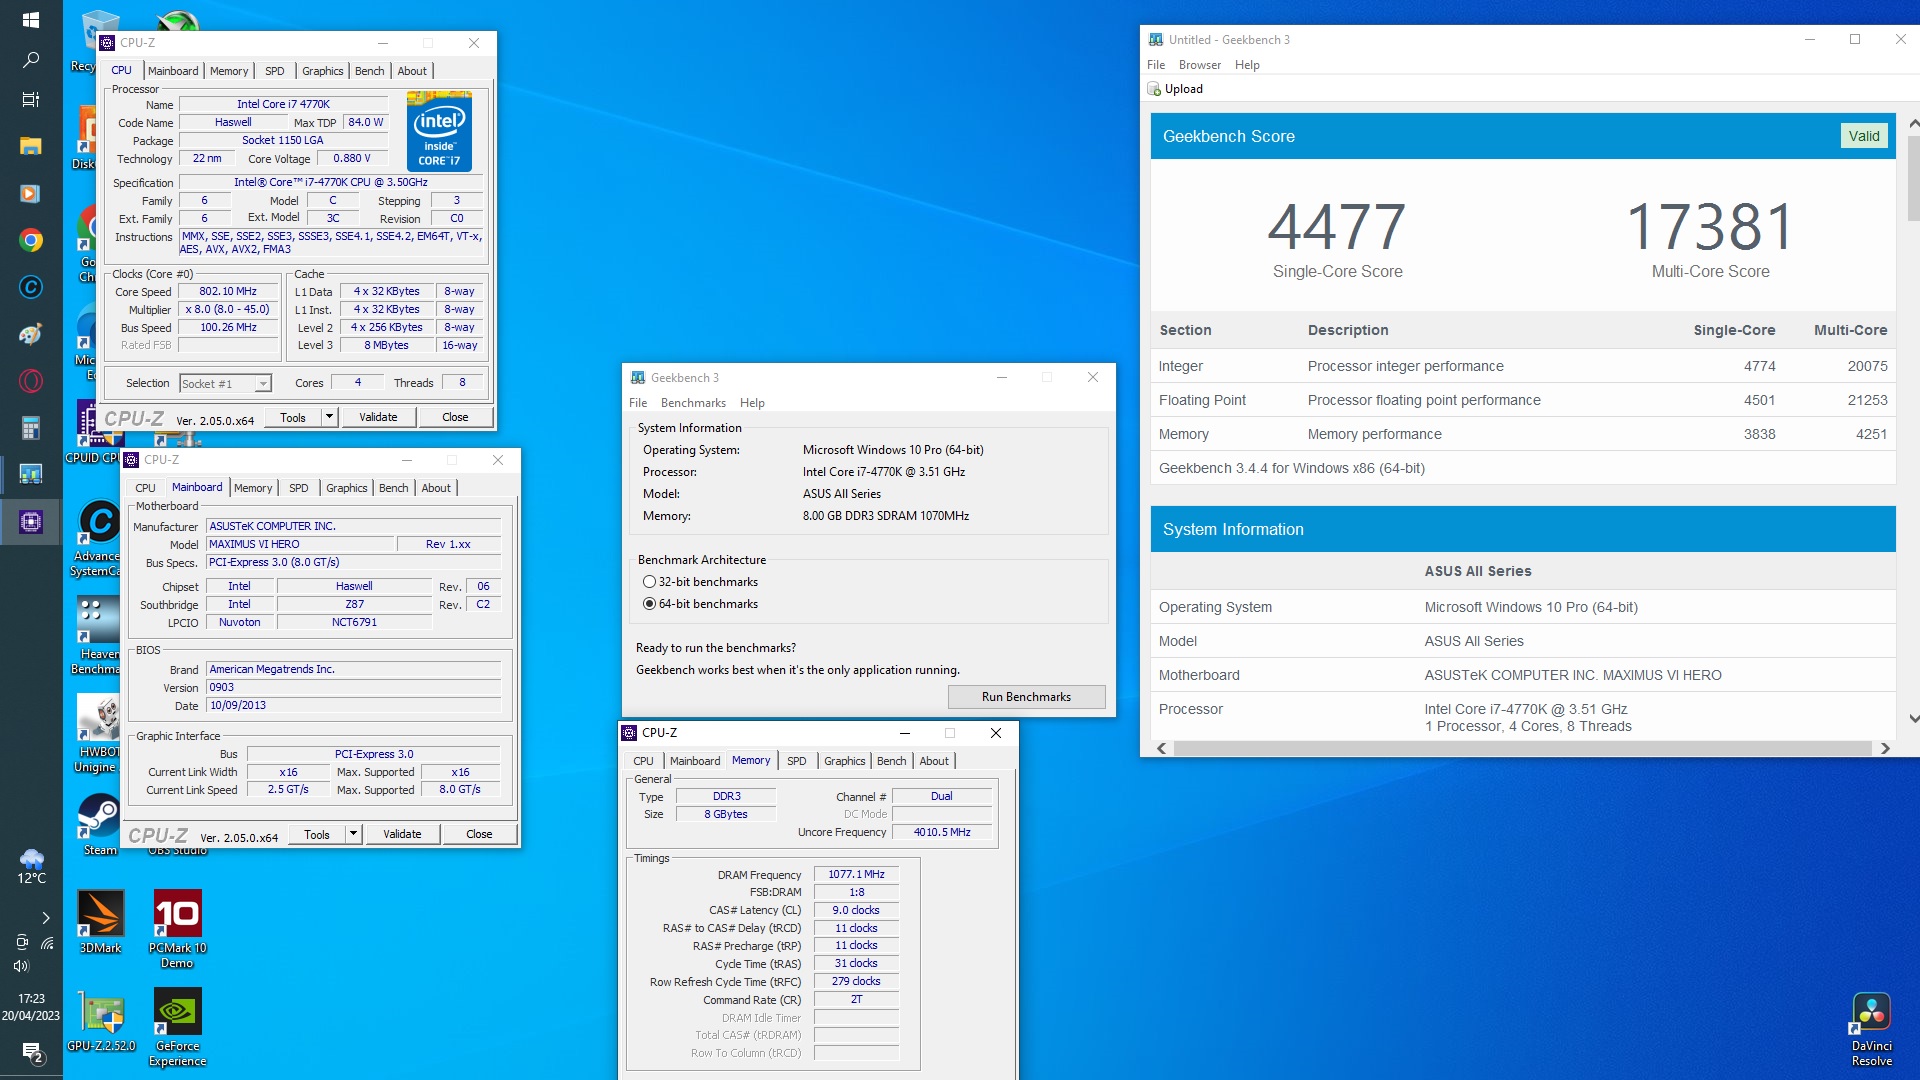
Task: Click the Core Speed value 802.10 MHz
Action: (228, 292)
